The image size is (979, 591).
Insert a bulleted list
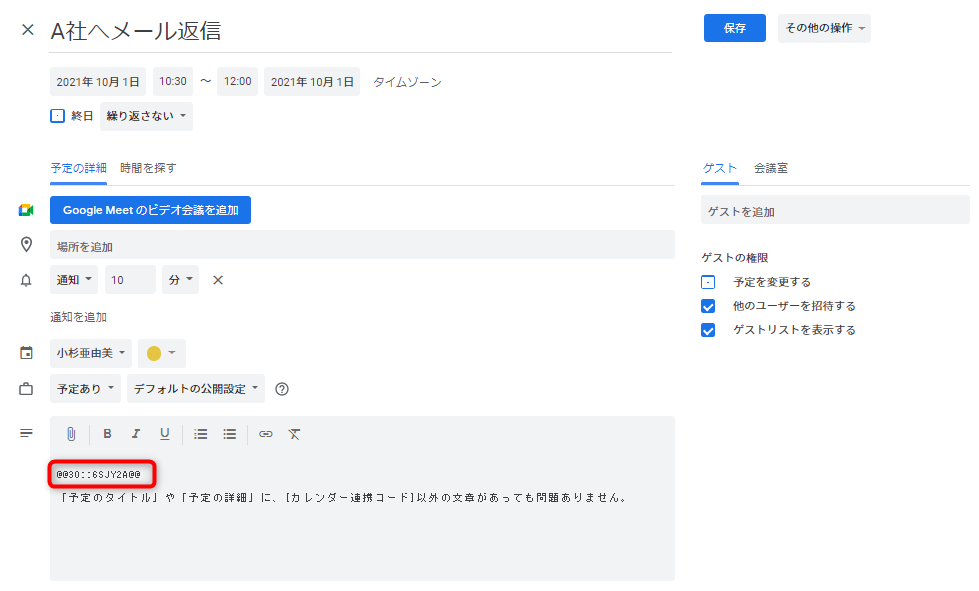[230, 434]
